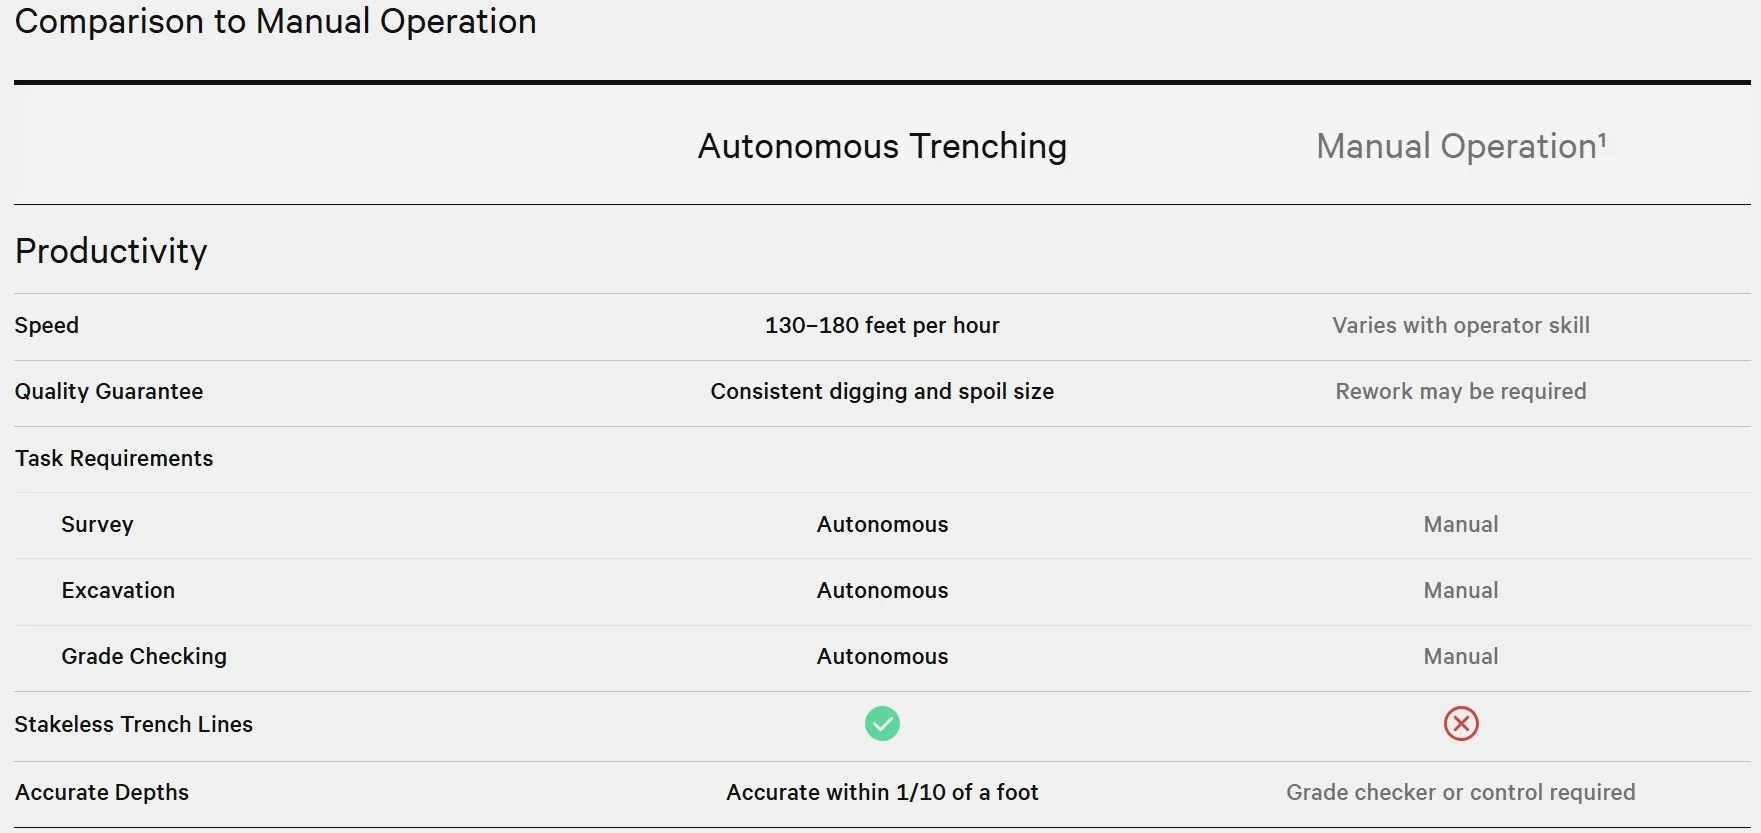Click the Productivity section heading
1761x833 pixels.
click(111, 251)
